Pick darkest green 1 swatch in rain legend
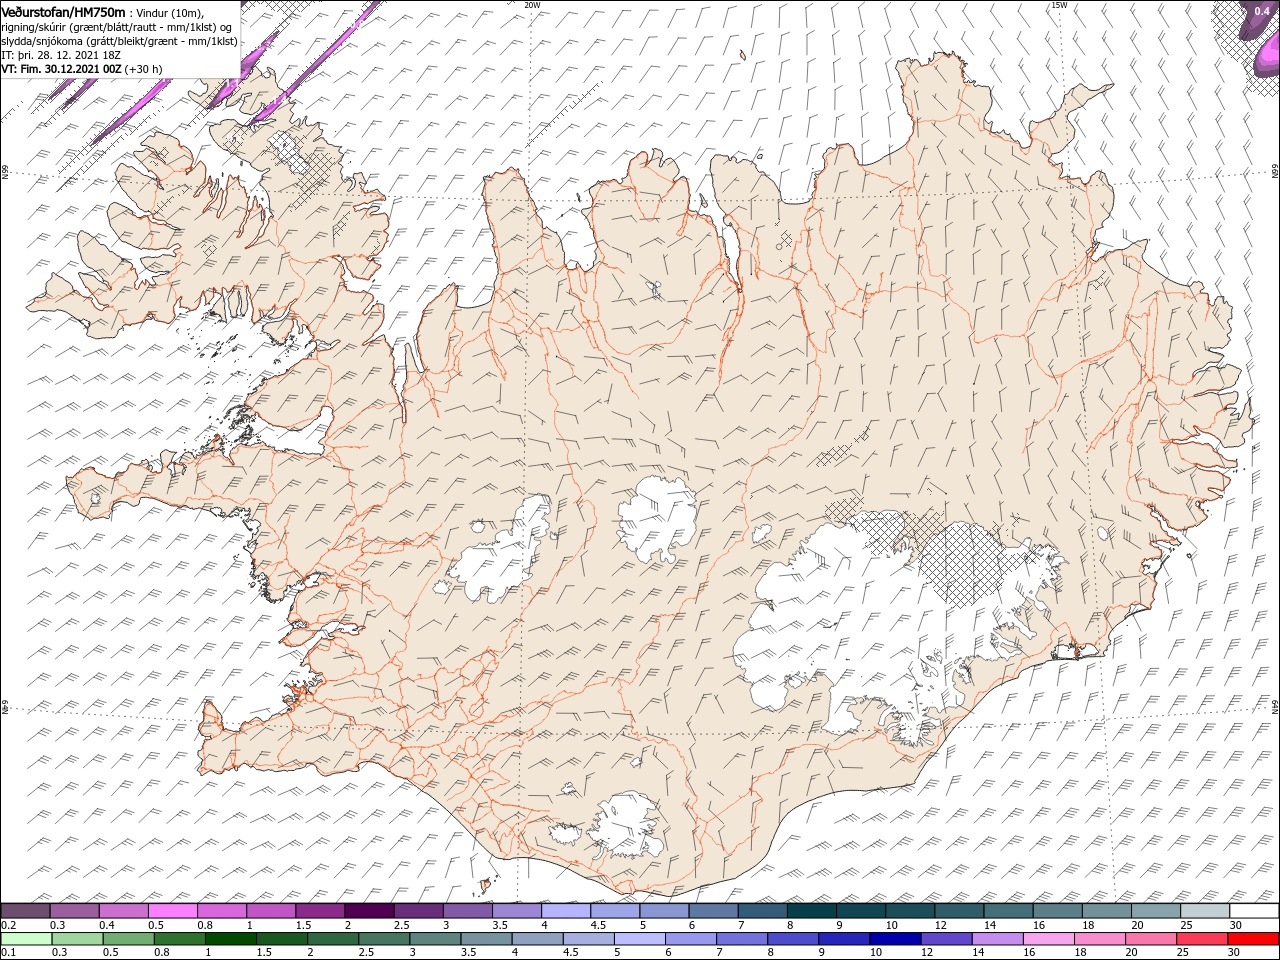The width and height of the screenshot is (1280, 960). [230, 939]
